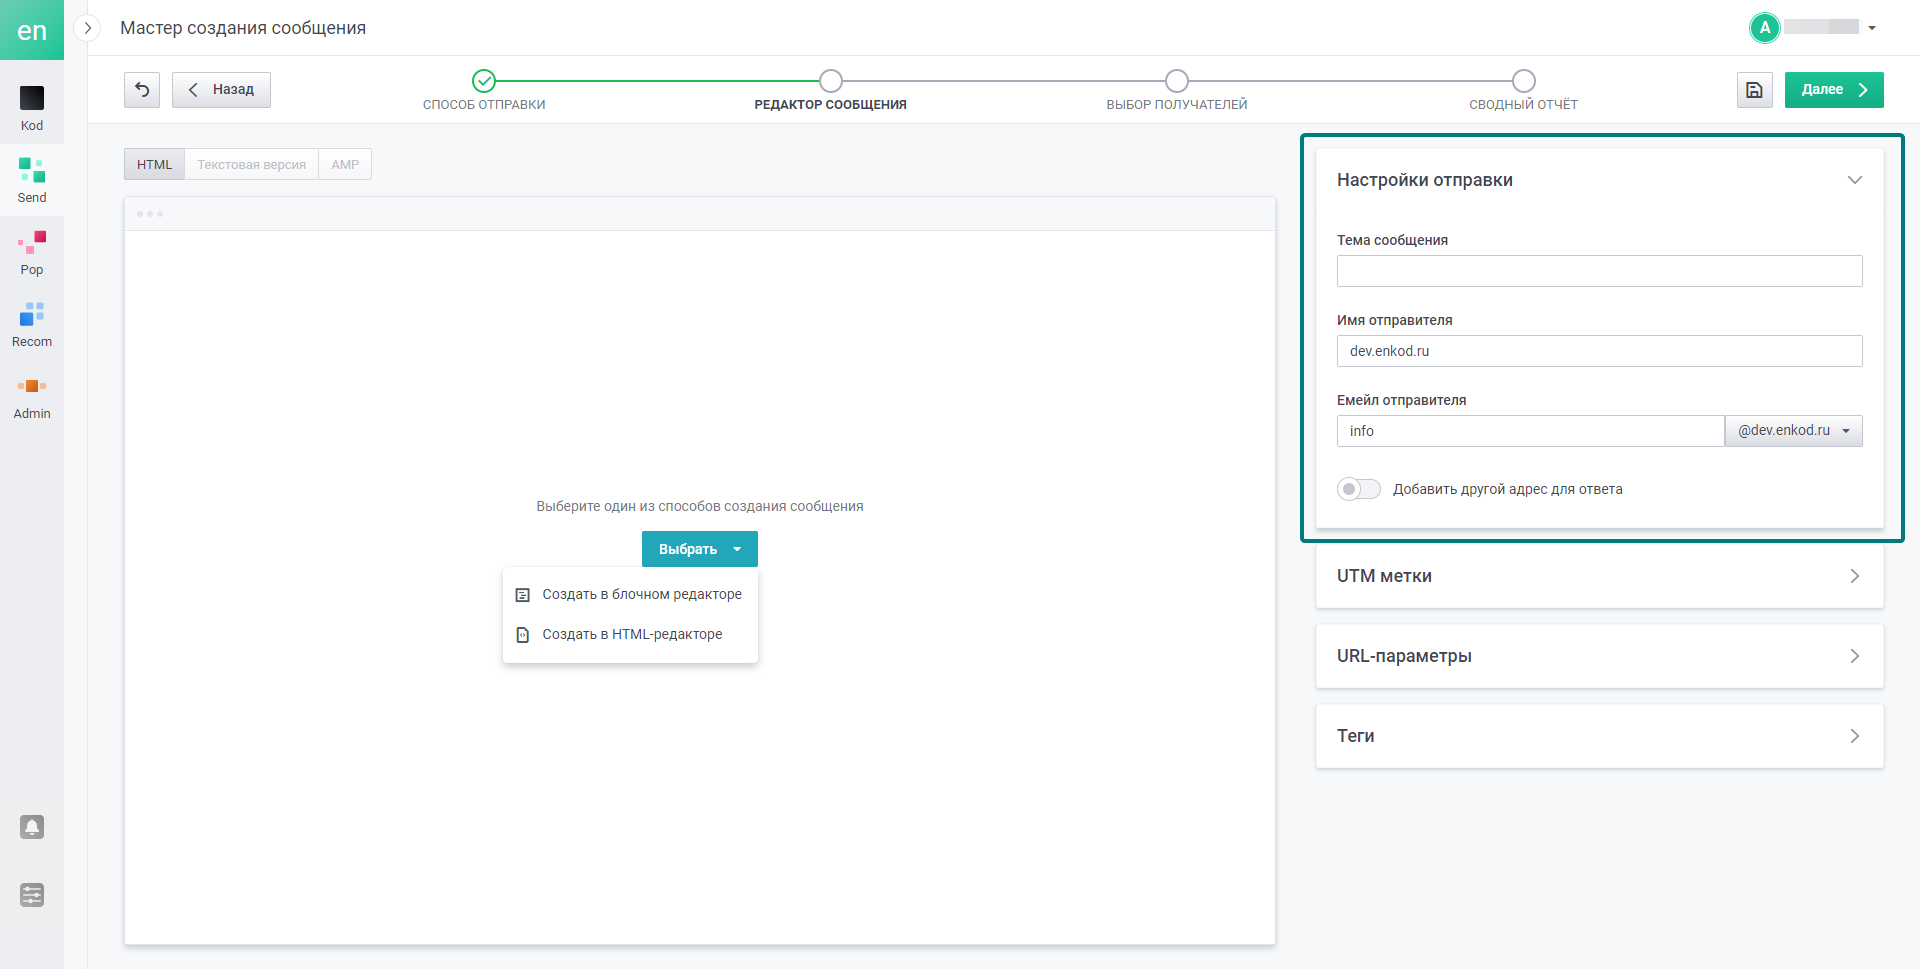This screenshot has height=969, width=1920.
Task: Open the user avatar A
Action: point(1765,28)
